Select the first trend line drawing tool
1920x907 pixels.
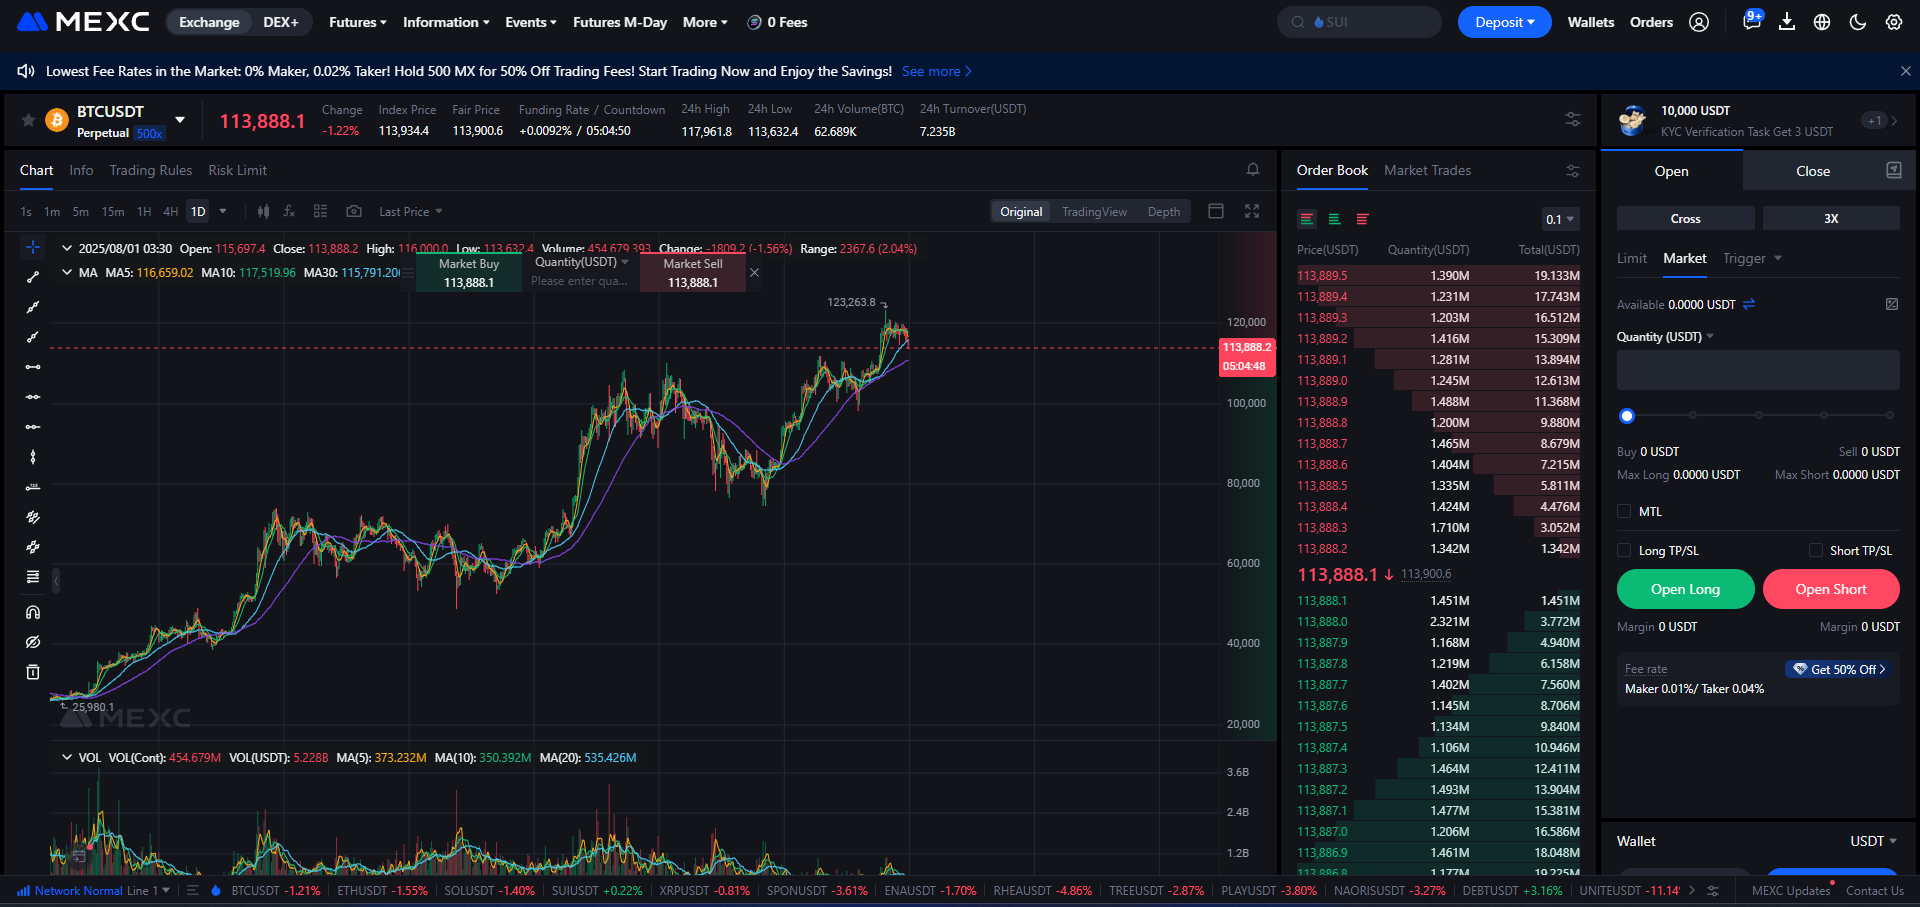(x=33, y=277)
